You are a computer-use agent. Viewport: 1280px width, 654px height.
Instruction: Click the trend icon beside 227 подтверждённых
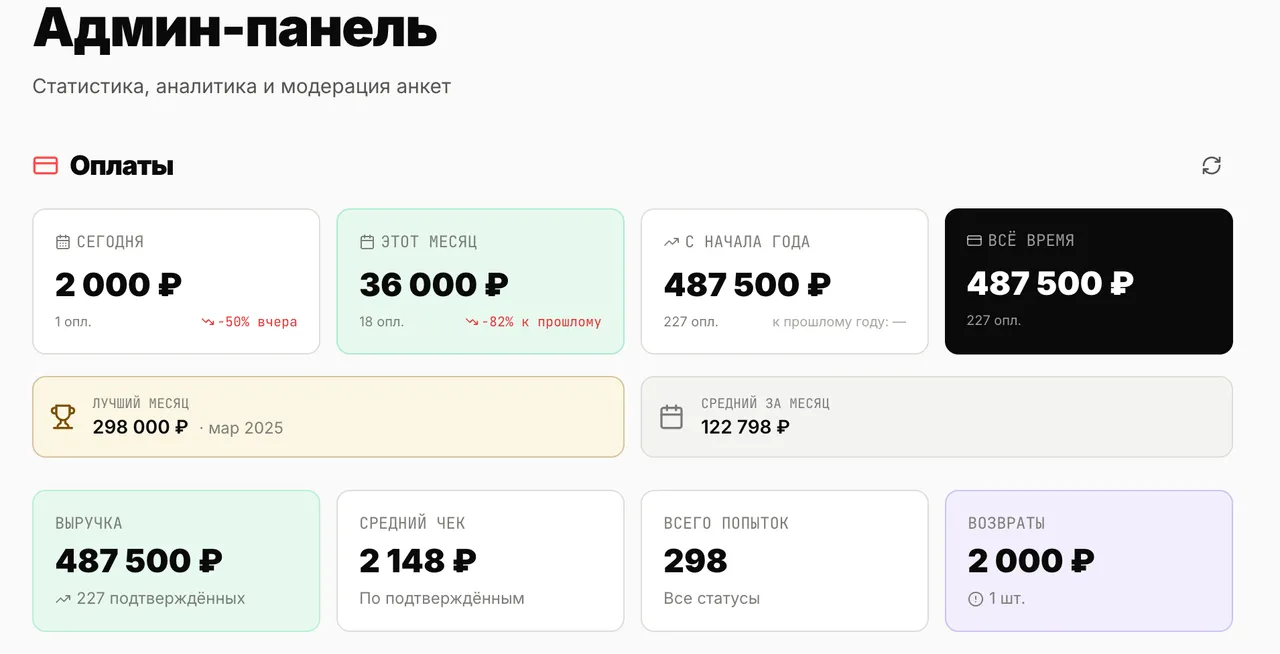click(63, 599)
